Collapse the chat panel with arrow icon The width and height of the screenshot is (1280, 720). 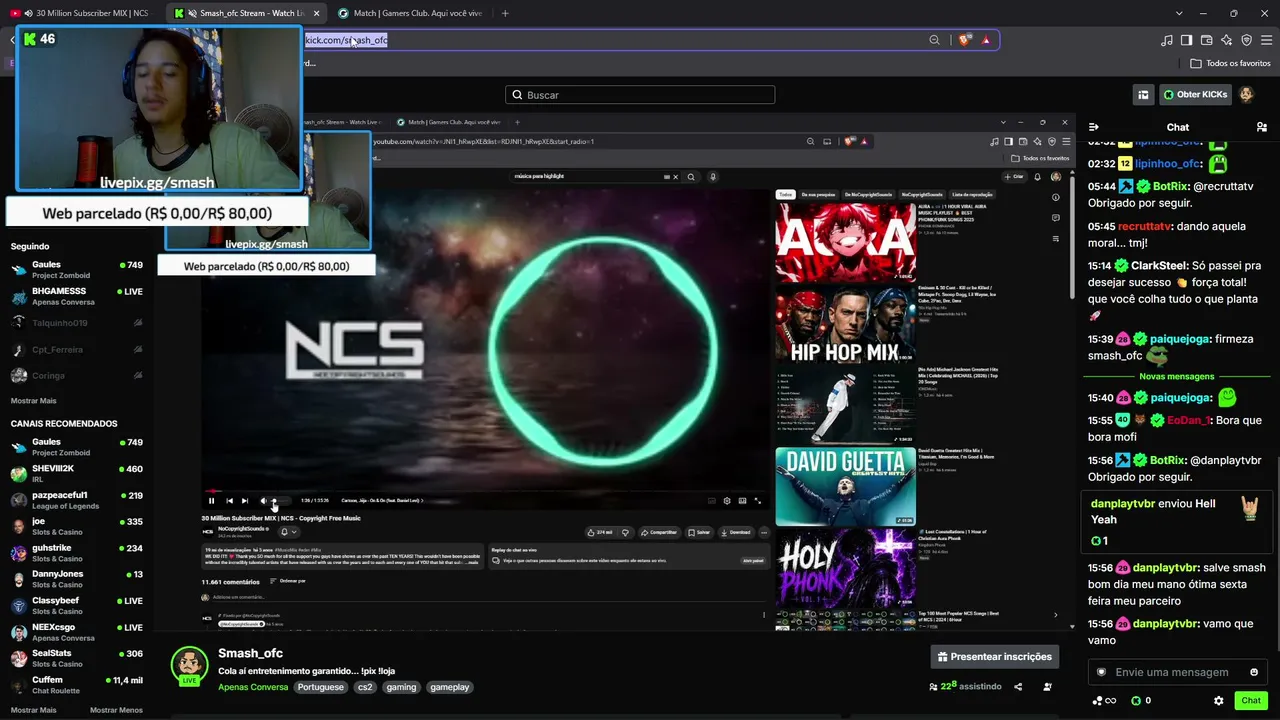1094,127
